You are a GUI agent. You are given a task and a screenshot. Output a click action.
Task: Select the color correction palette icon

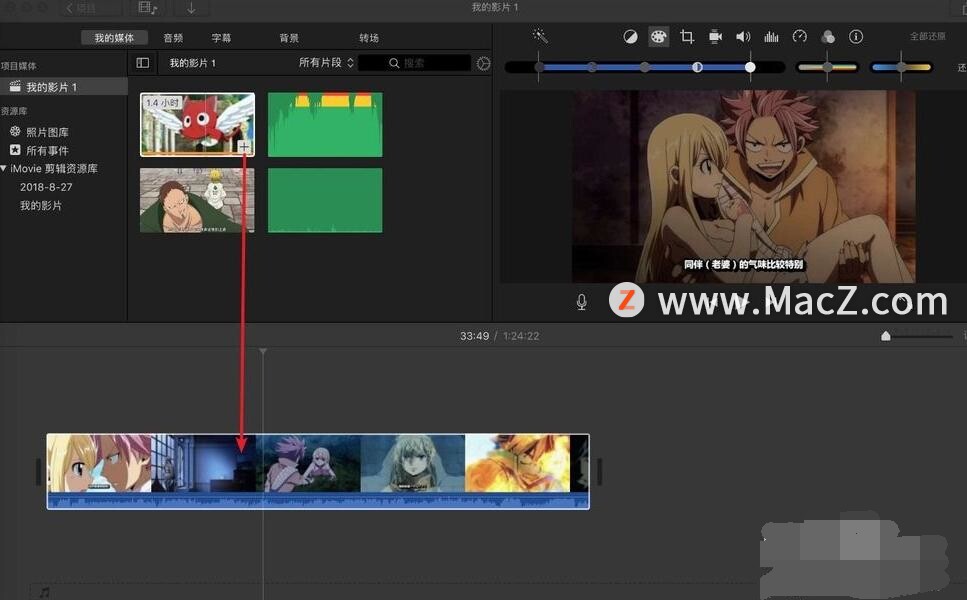point(658,37)
